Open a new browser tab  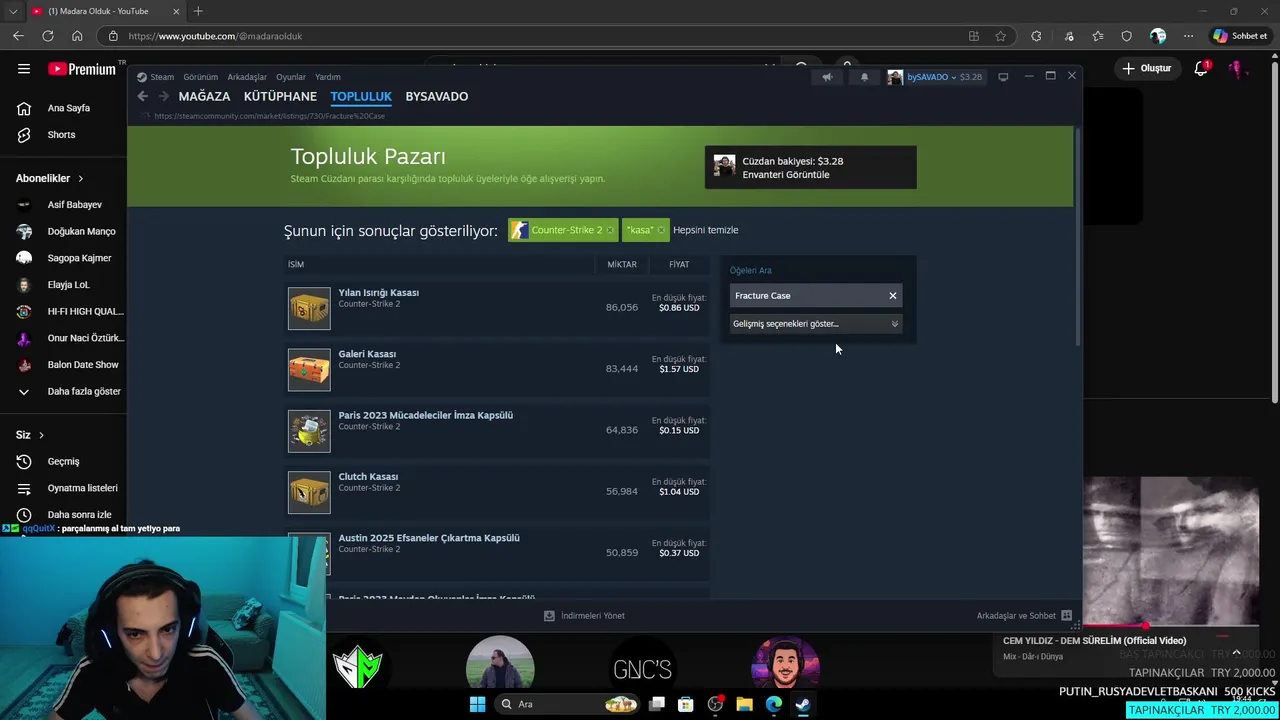coord(198,11)
